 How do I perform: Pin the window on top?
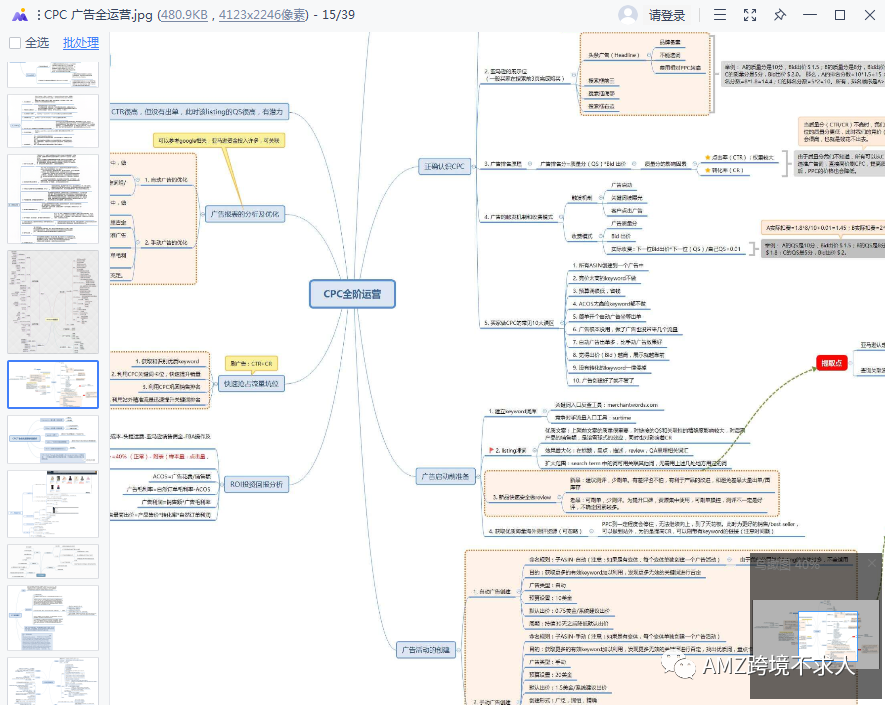click(x=780, y=15)
